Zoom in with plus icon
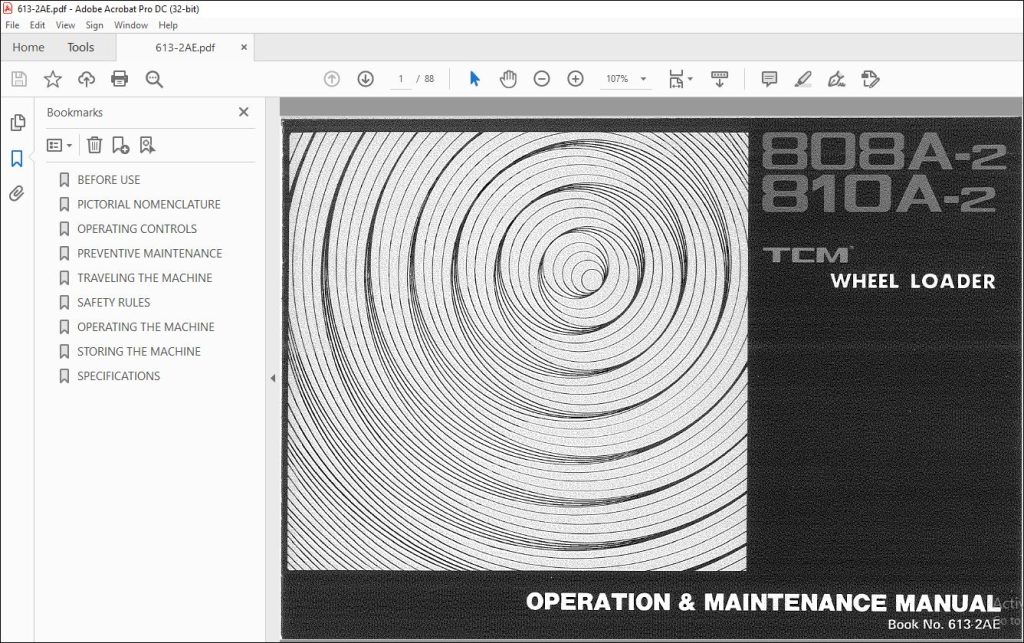The height and width of the screenshot is (643, 1024). tap(575, 79)
